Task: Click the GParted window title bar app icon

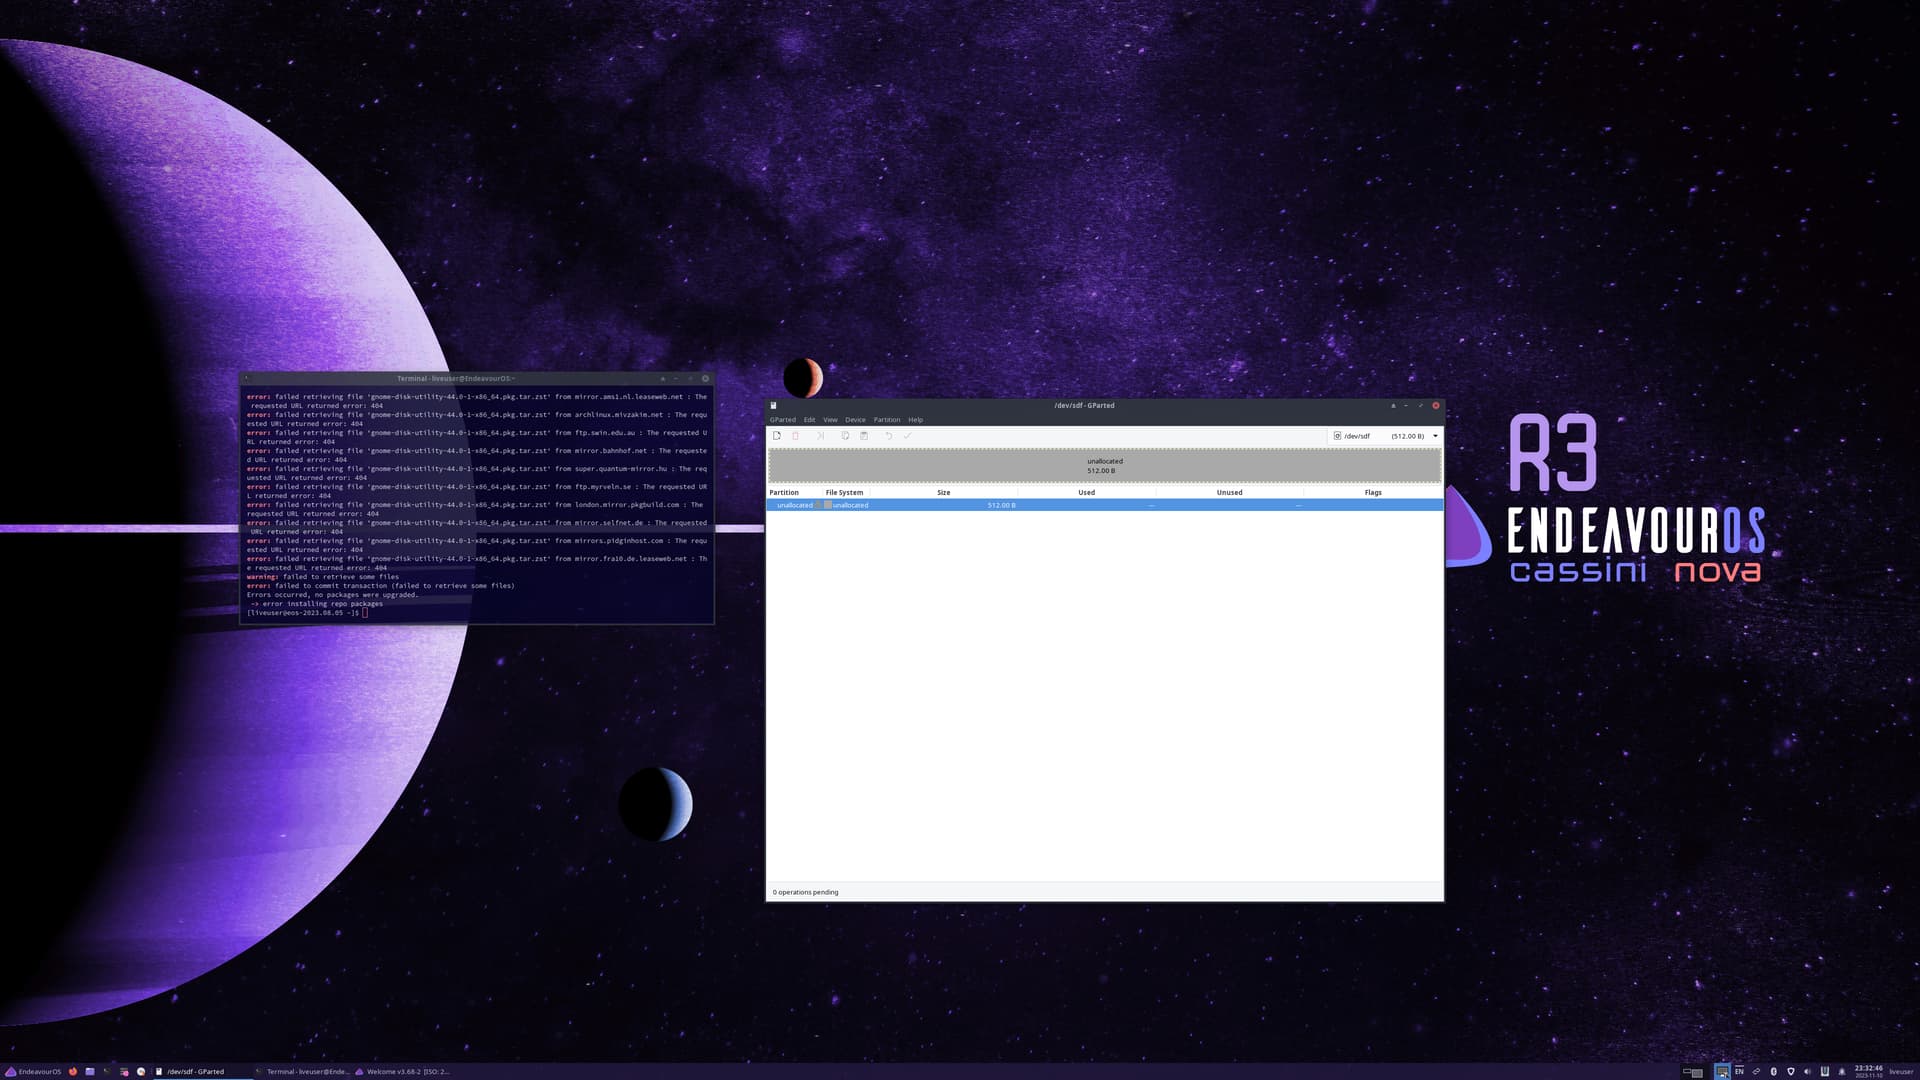Action: tap(773, 406)
